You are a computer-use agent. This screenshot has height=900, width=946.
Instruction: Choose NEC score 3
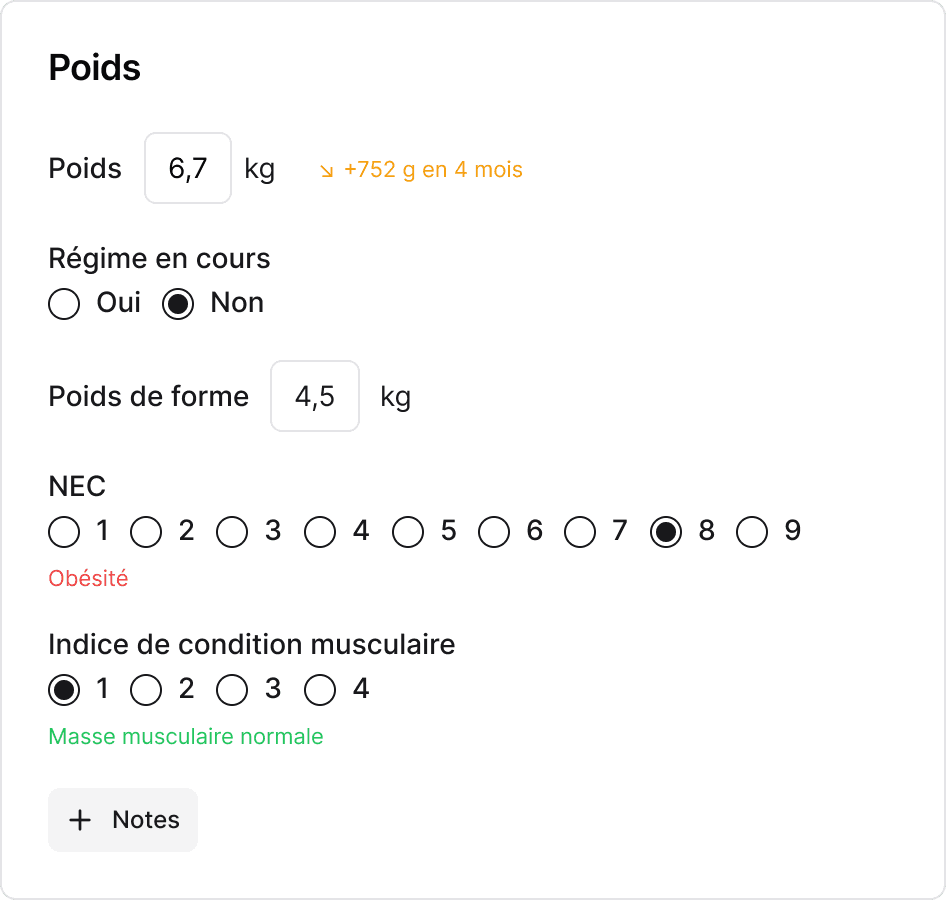(233, 532)
